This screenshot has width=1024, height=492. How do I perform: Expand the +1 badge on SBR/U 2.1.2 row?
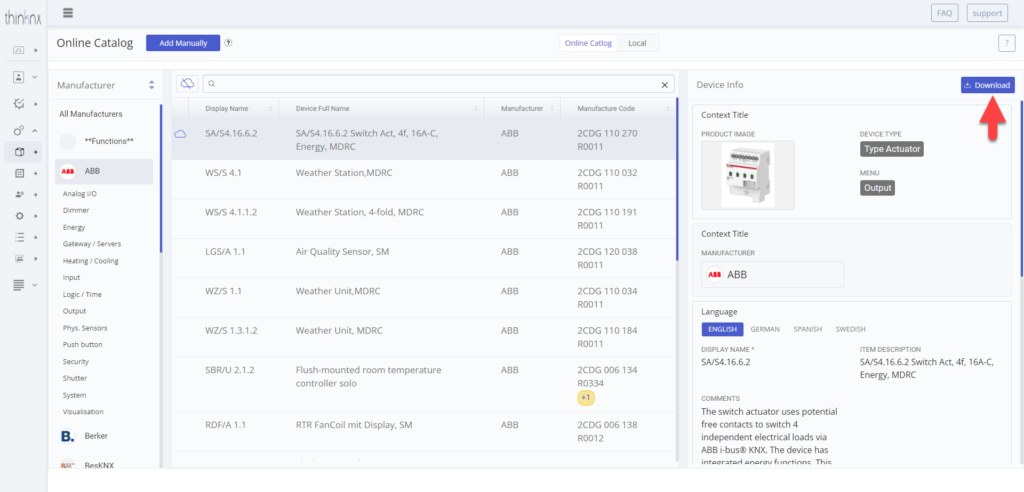(x=586, y=398)
